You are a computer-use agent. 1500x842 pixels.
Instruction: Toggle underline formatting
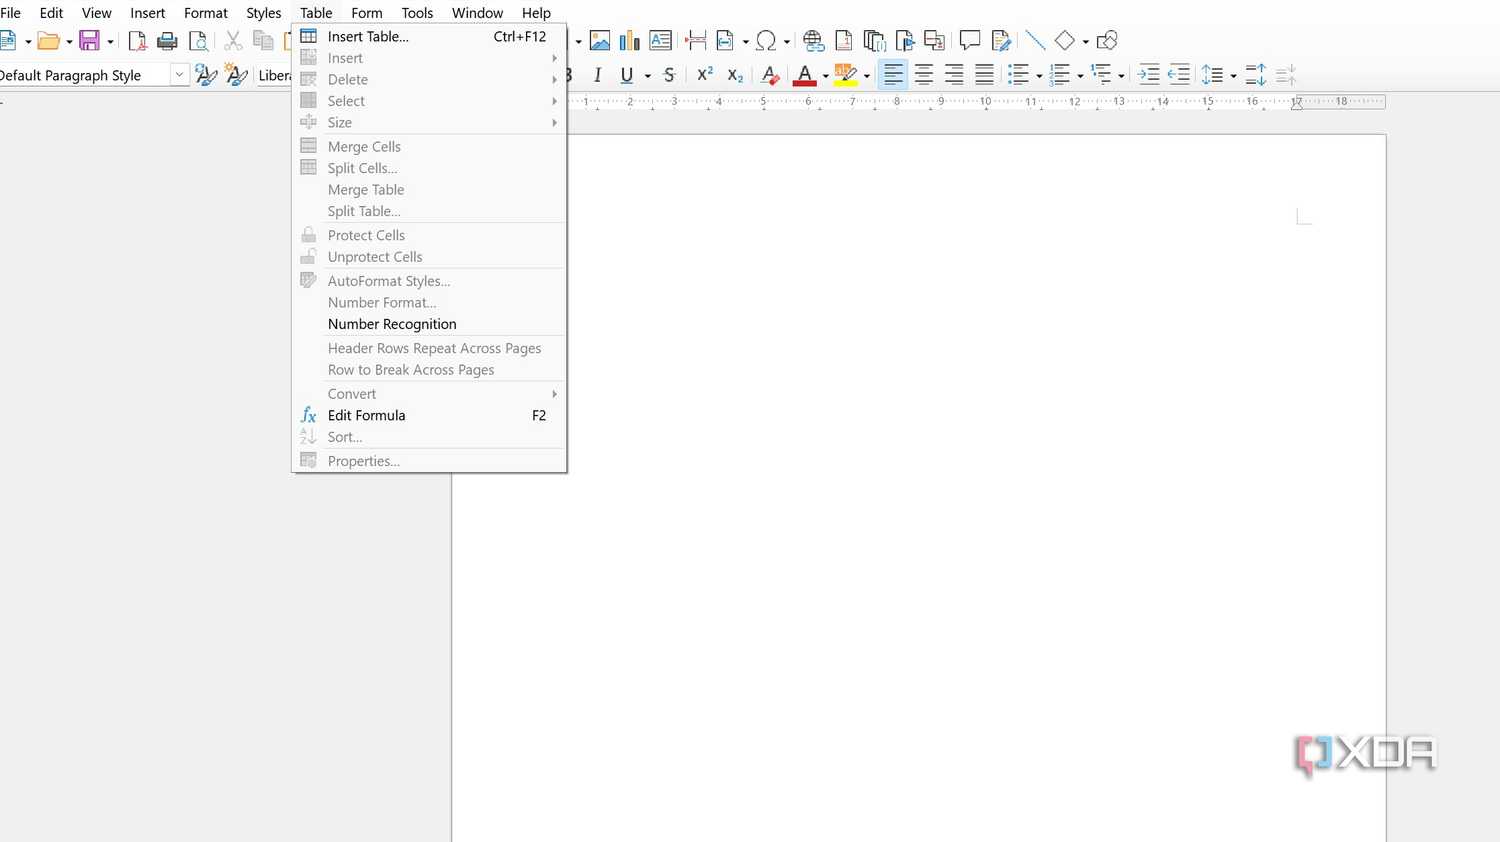[627, 75]
